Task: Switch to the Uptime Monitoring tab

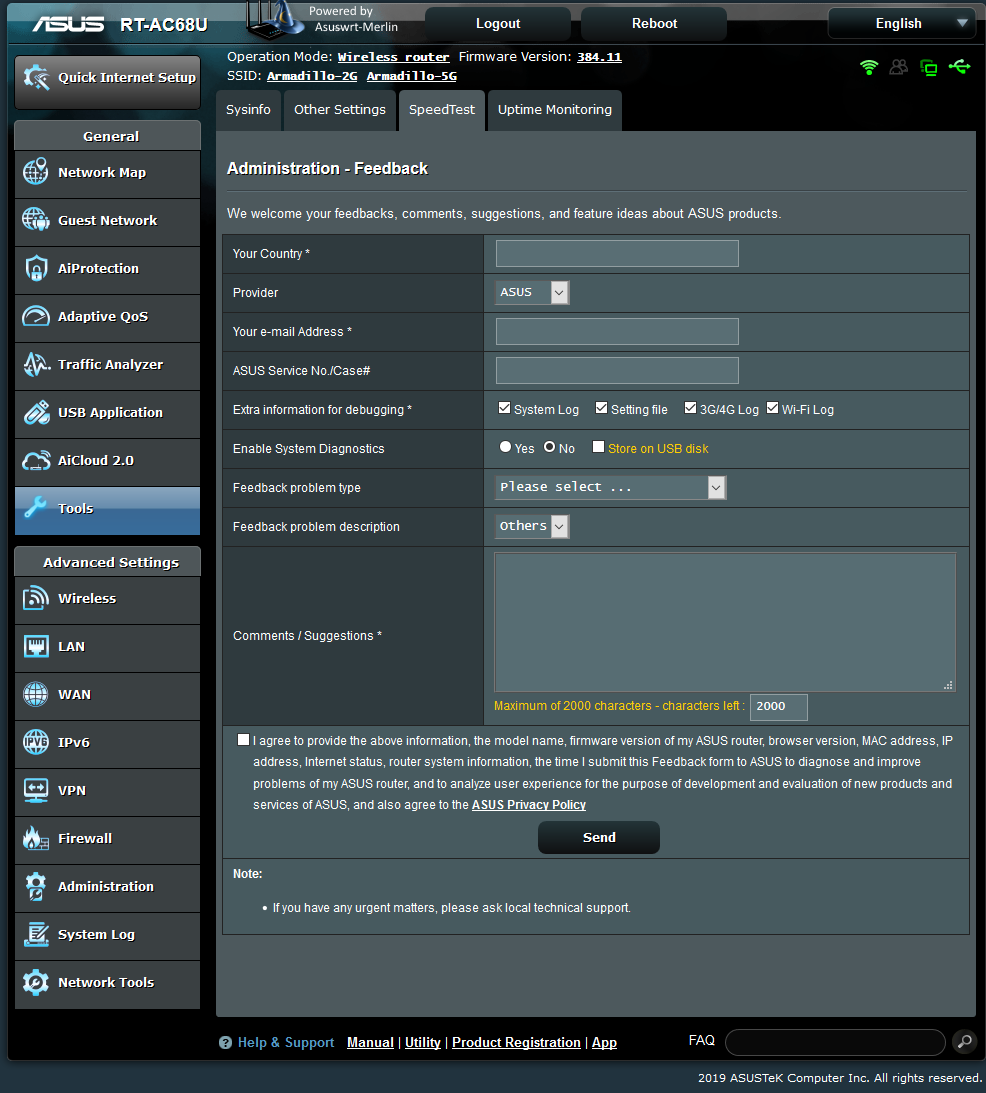Action: (x=554, y=109)
